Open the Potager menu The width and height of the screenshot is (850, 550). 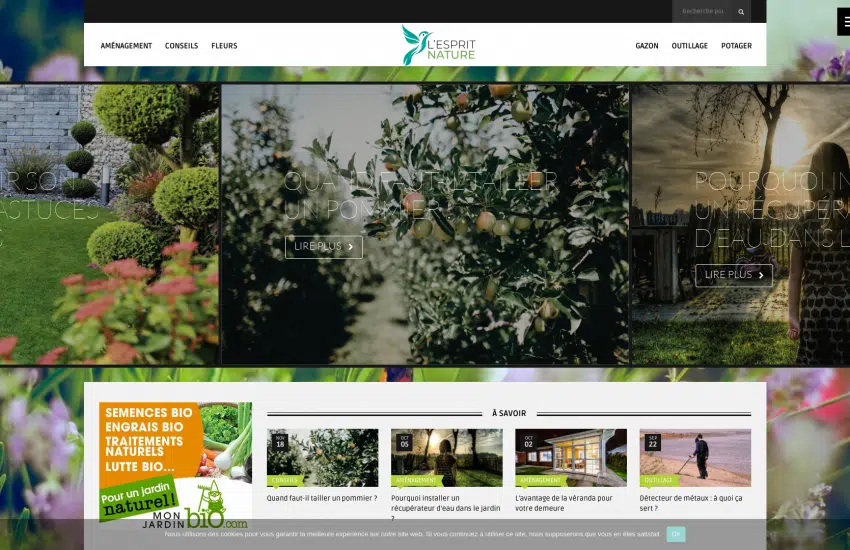736,46
